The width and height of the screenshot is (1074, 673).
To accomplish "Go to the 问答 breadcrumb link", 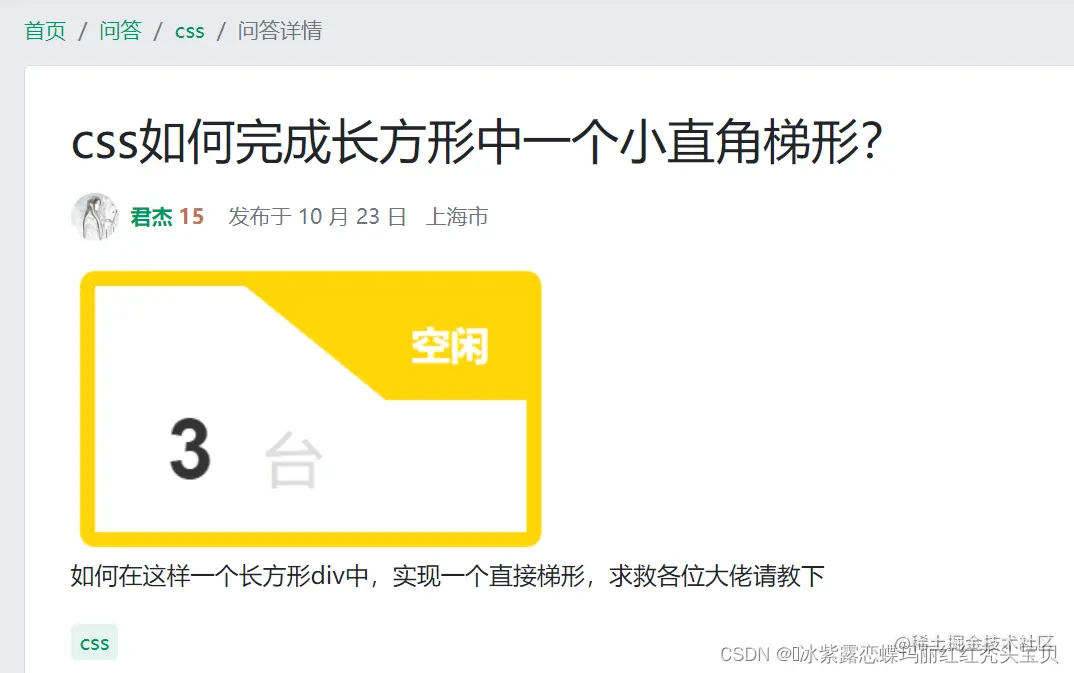I will 121,31.
